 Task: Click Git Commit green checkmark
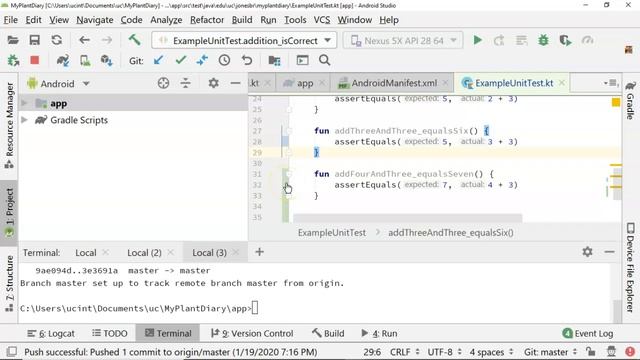pyautogui.click(x=181, y=60)
